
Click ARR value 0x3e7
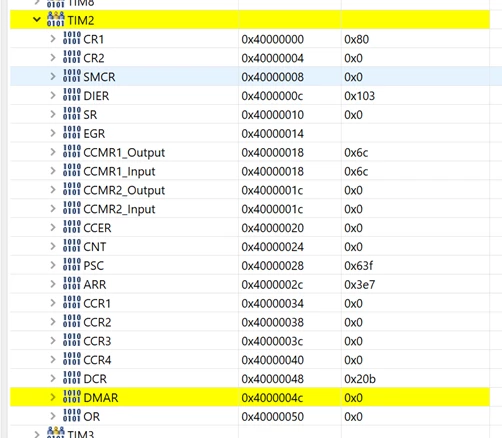tap(360, 285)
